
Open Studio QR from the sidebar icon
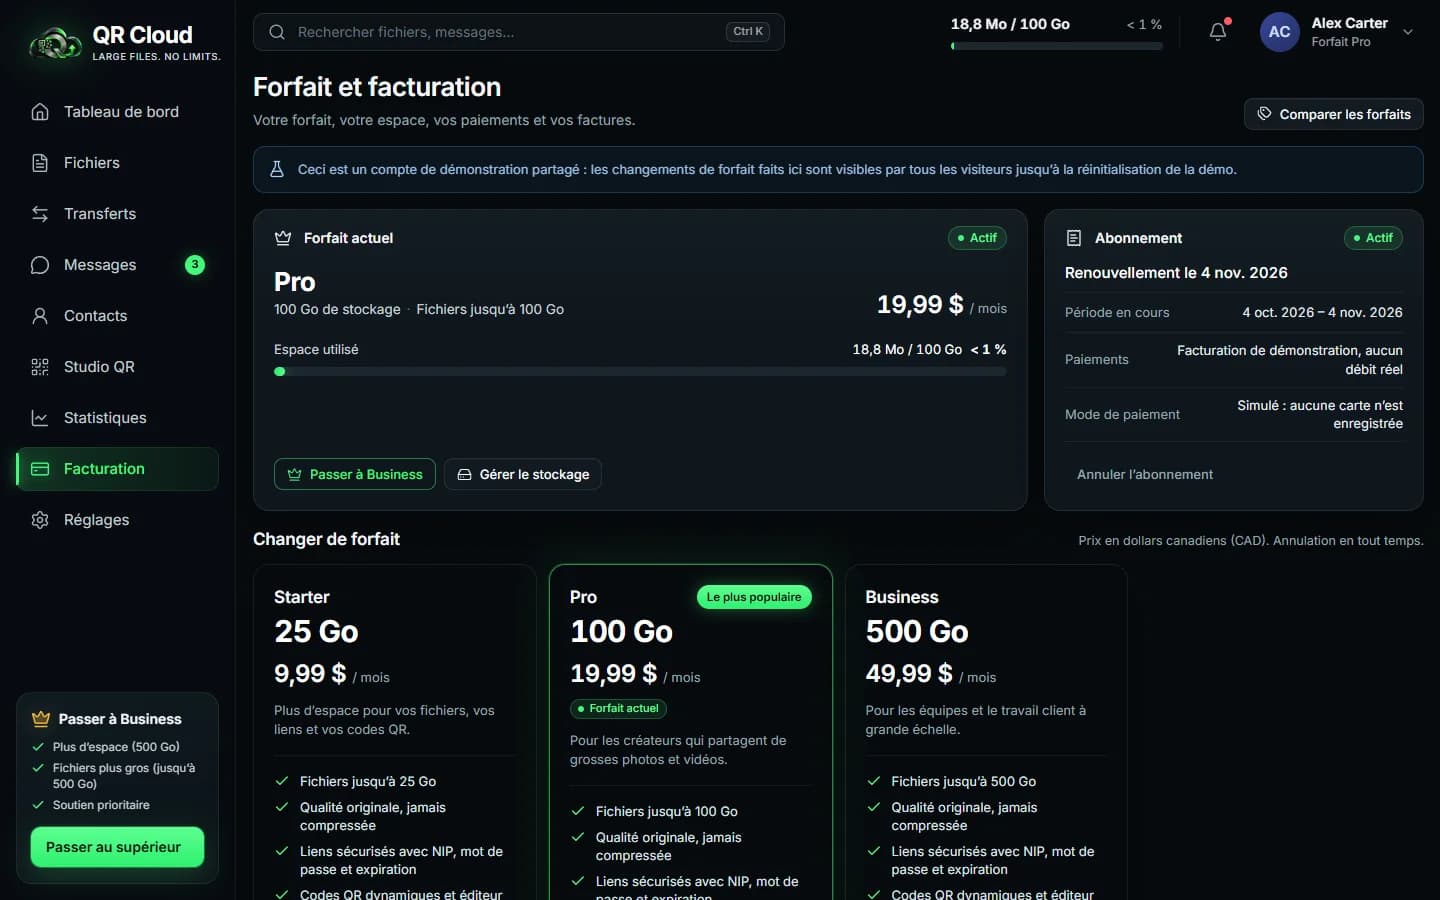click(40, 367)
